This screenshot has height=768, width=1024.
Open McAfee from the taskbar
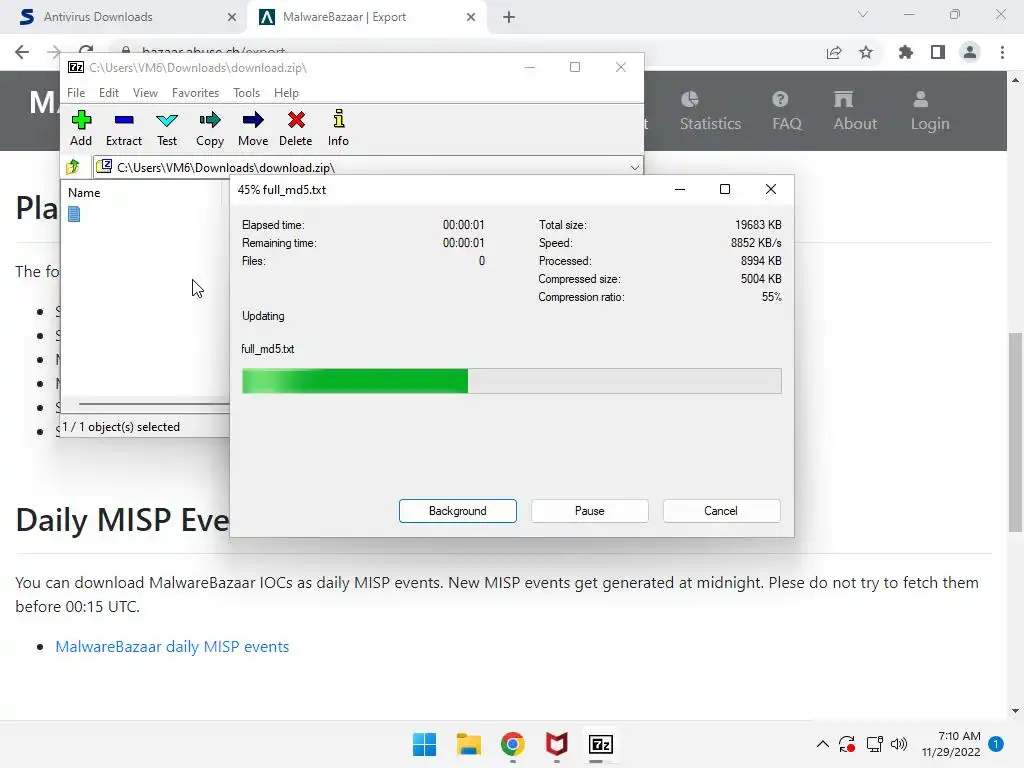[x=556, y=744]
